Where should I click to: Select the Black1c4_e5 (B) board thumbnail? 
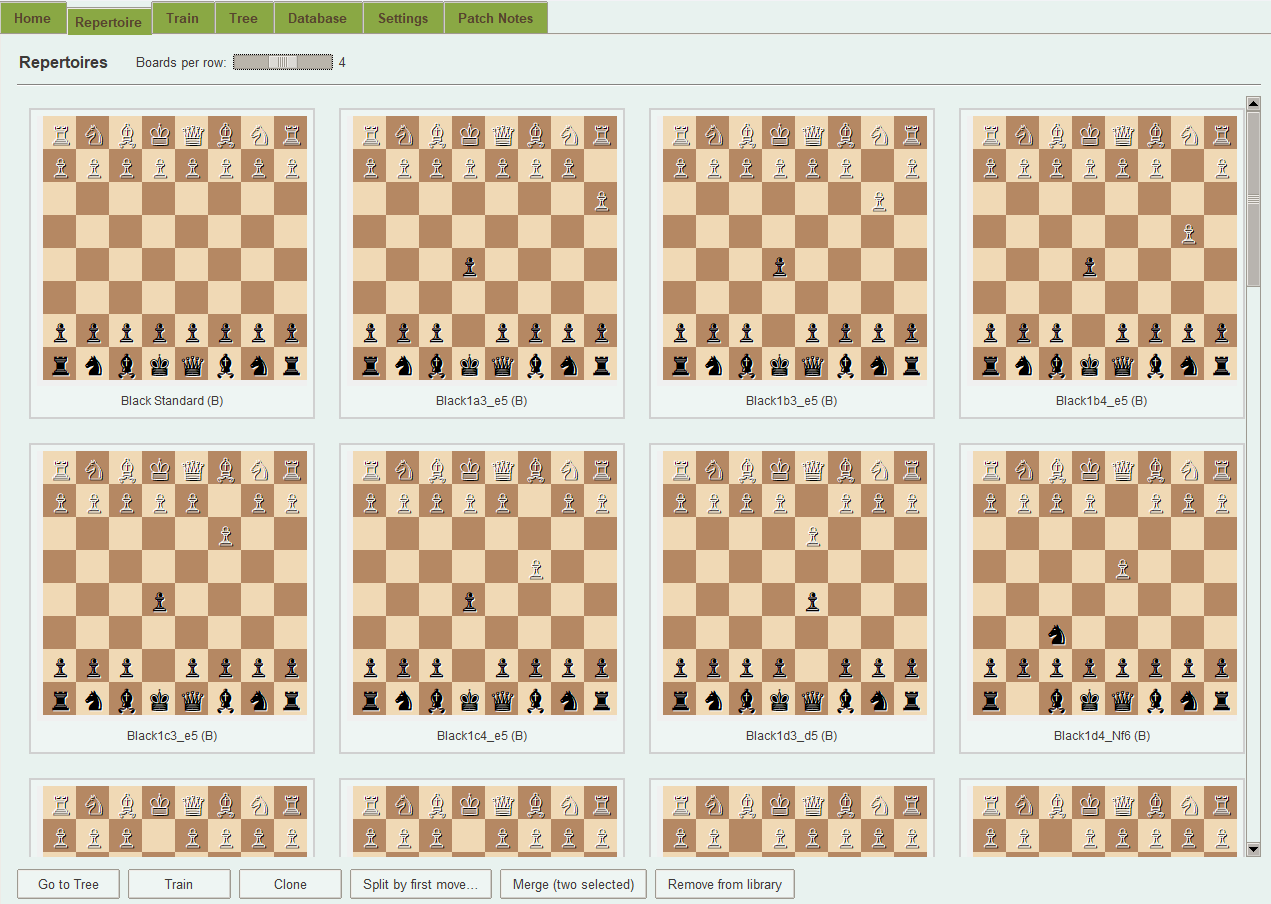tap(485, 583)
